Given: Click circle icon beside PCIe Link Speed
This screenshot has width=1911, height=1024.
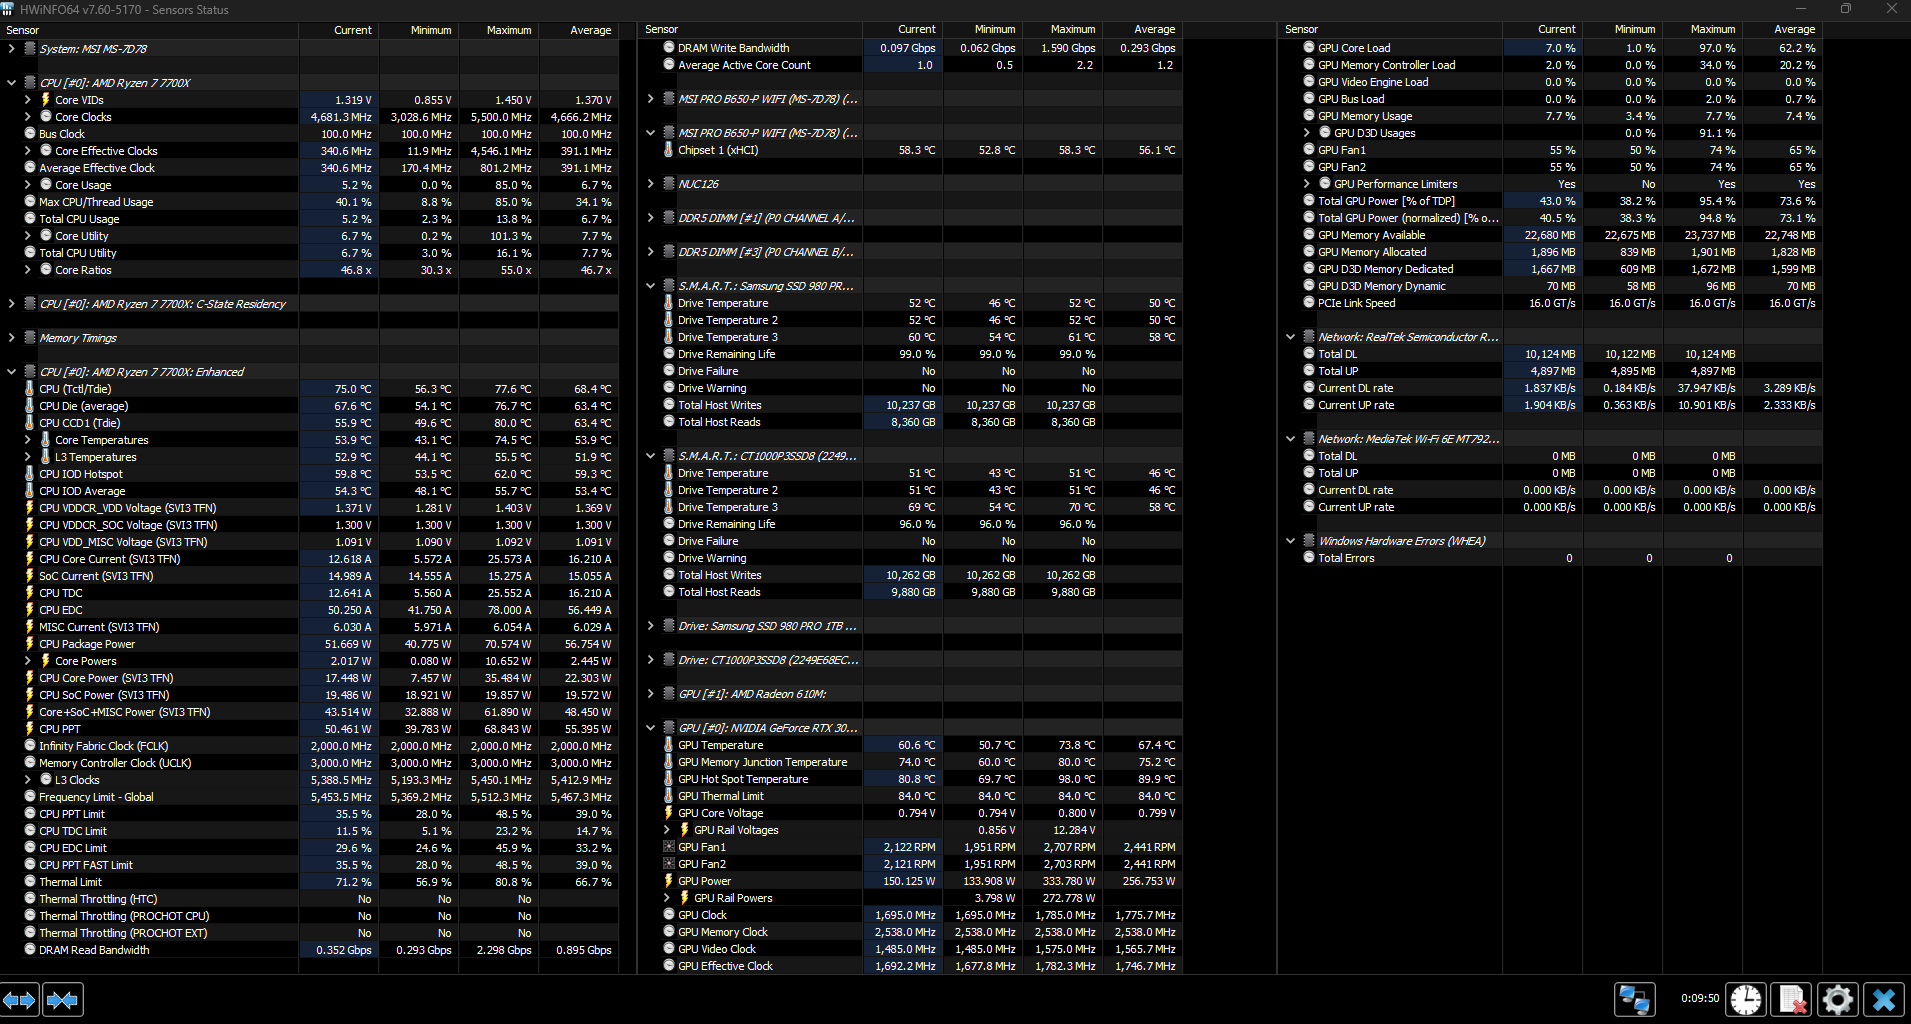Looking at the screenshot, I should [1309, 303].
